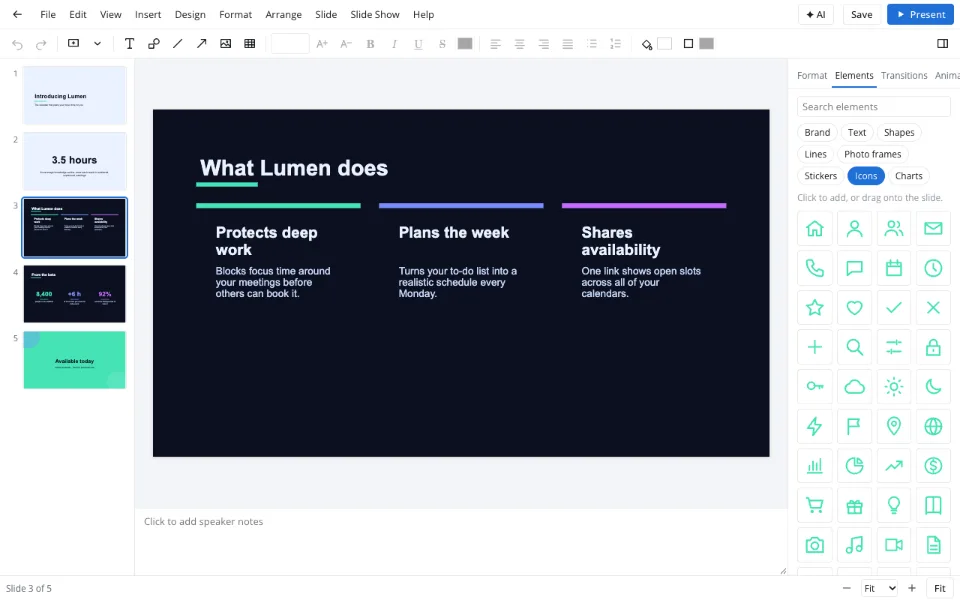The image size is (960, 600).
Task: Add the shopping cart icon element
Action: coord(815,505)
